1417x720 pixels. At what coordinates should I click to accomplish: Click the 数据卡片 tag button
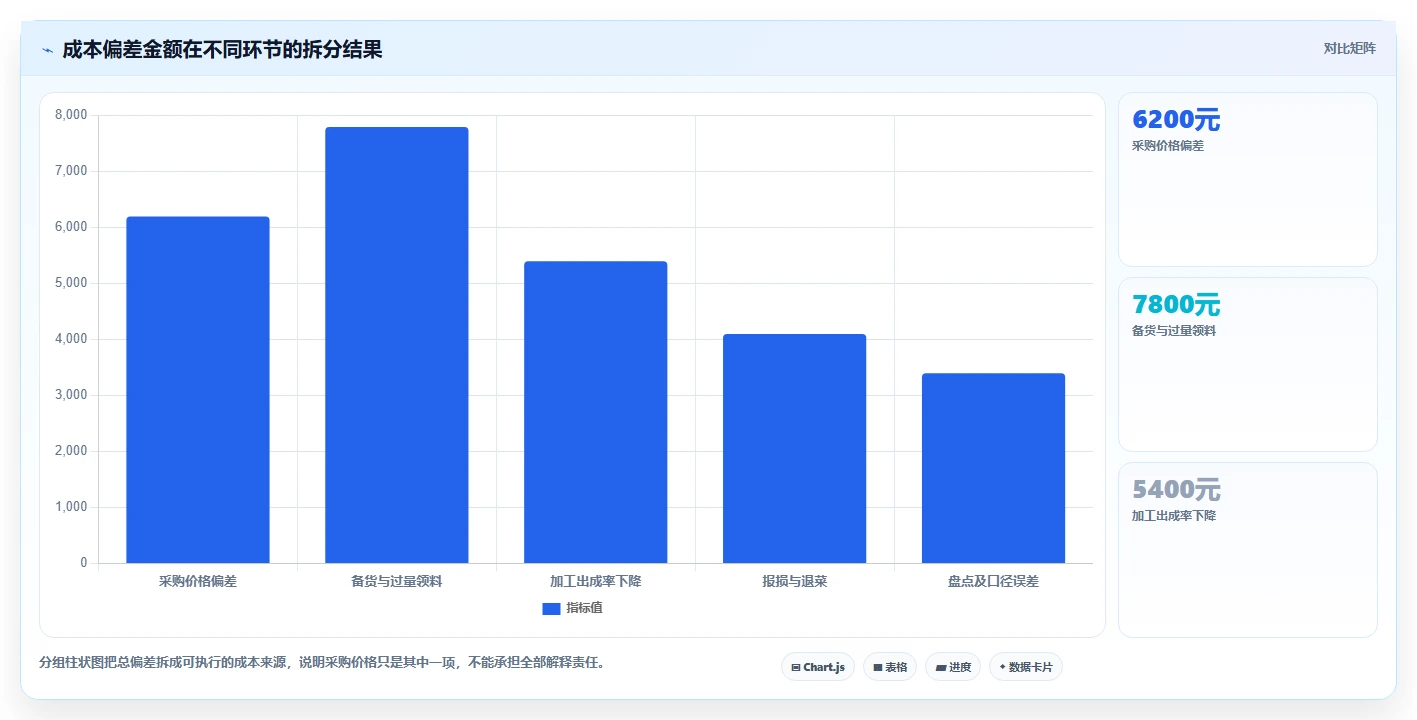click(x=1025, y=667)
